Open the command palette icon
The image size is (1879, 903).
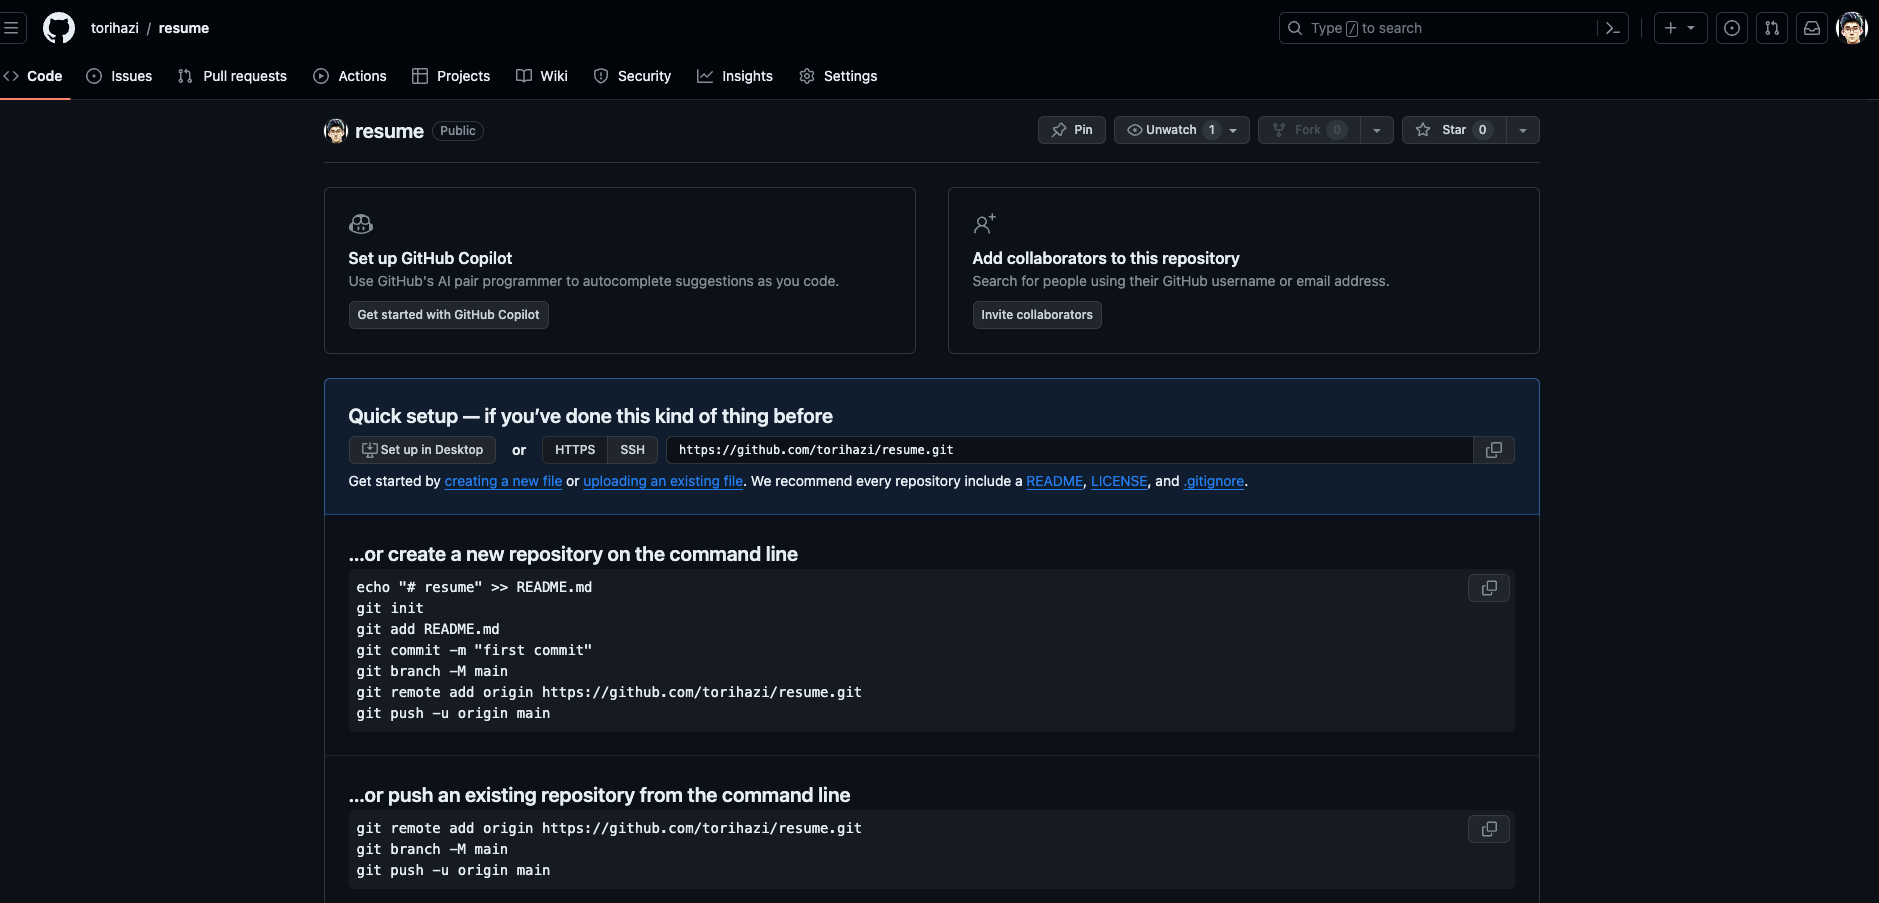click(1612, 28)
